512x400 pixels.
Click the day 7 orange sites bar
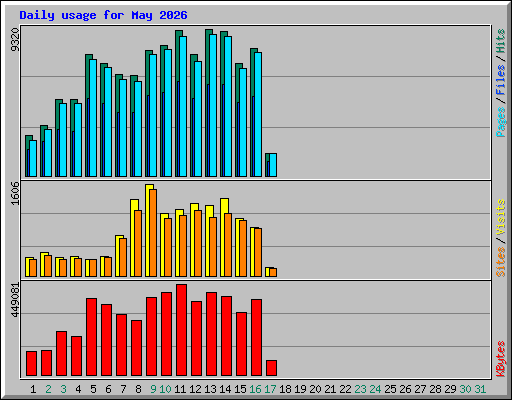tap(123, 257)
